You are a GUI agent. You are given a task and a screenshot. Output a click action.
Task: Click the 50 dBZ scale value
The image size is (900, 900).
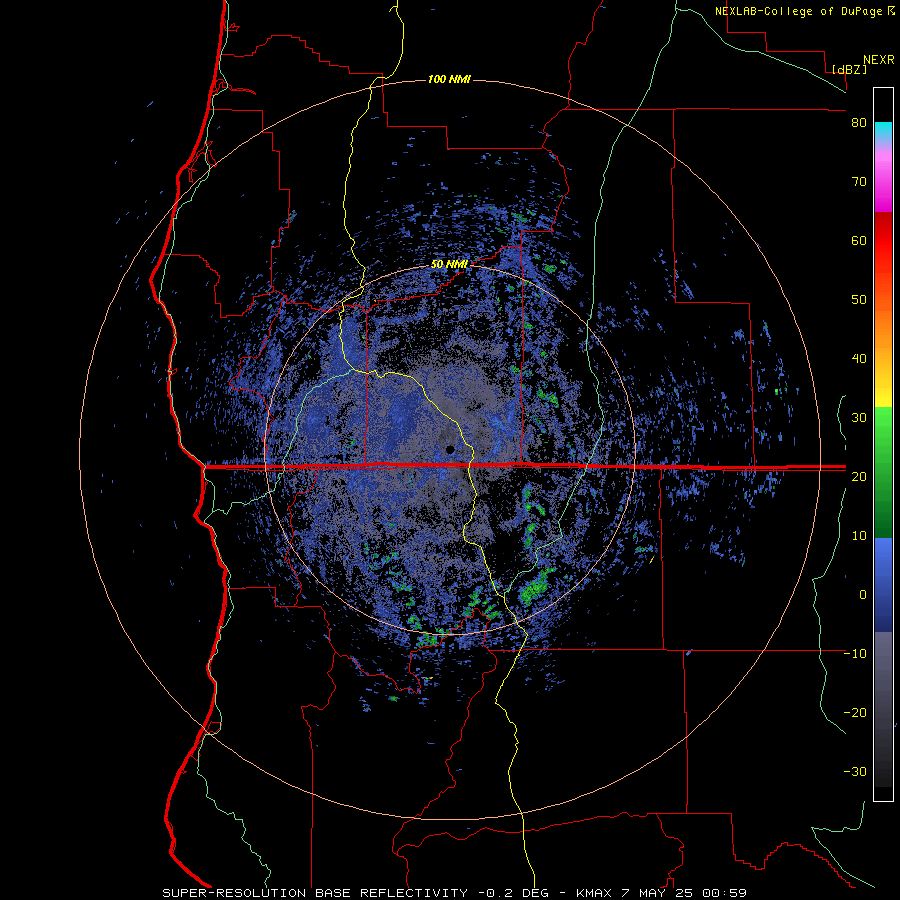point(859,300)
